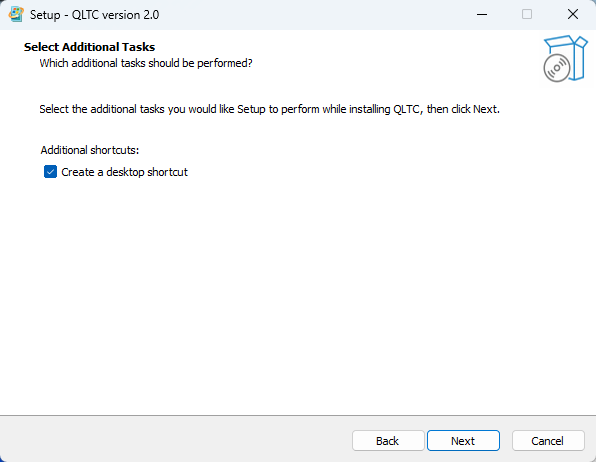Close the QLTC Setup window
The height and width of the screenshot is (462, 596).
(573, 14)
